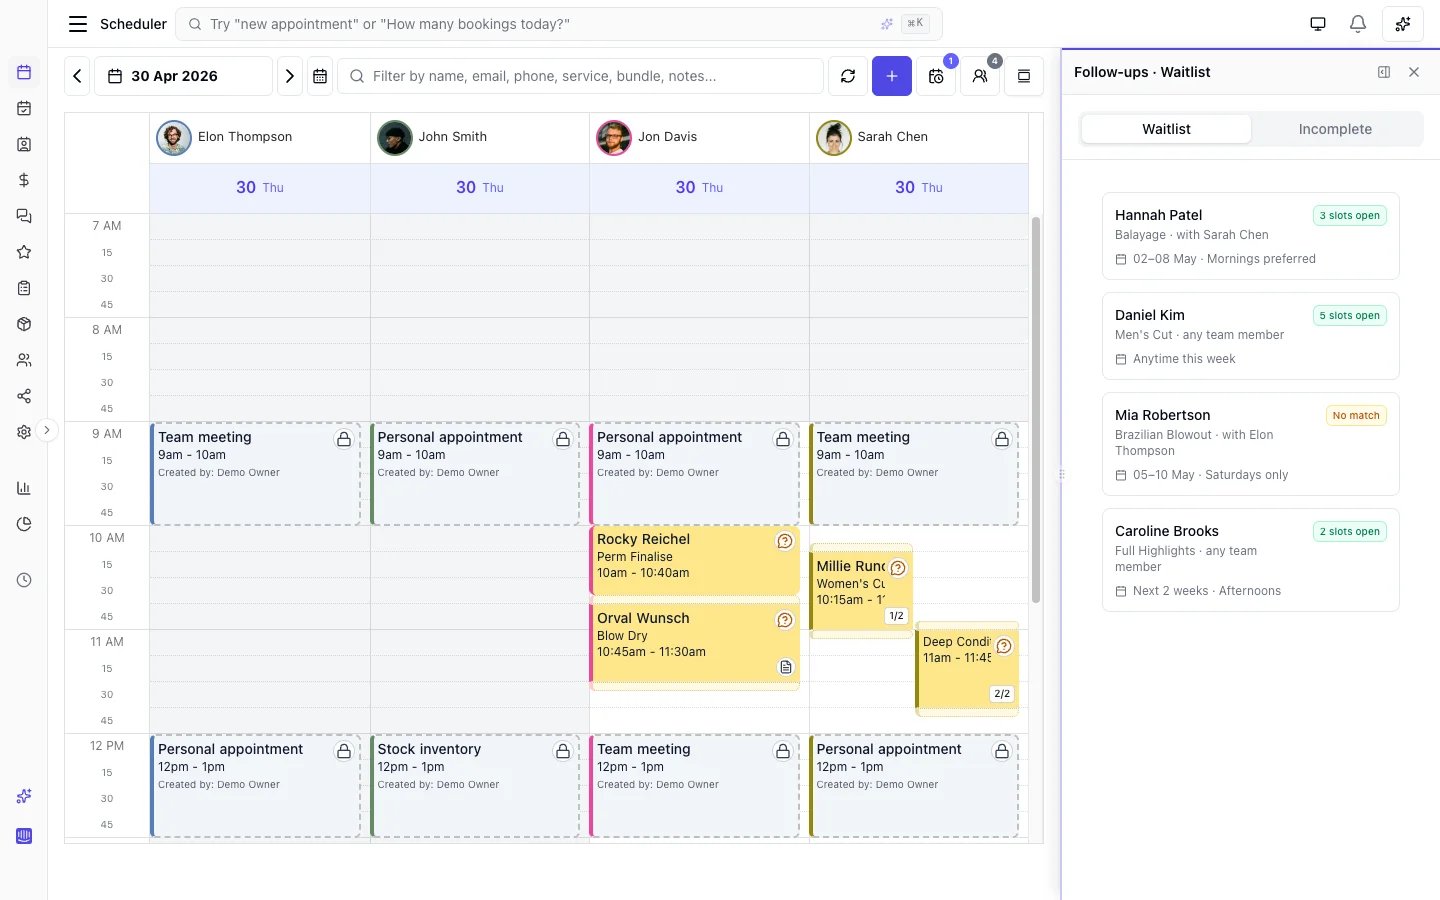Open the contact badge icon in sidebar
The image size is (1440, 900).
[24, 144]
